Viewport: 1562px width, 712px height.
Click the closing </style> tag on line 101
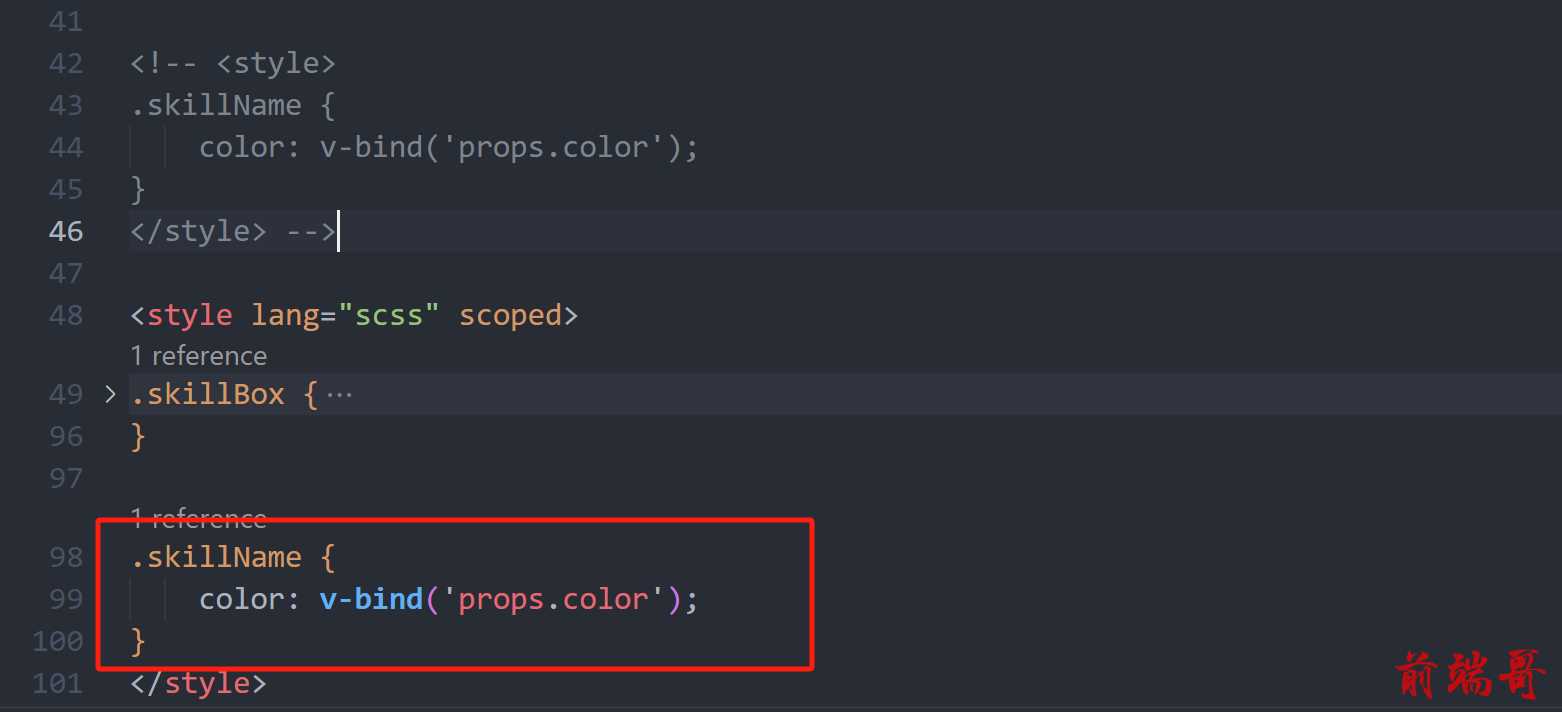tap(199, 683)
